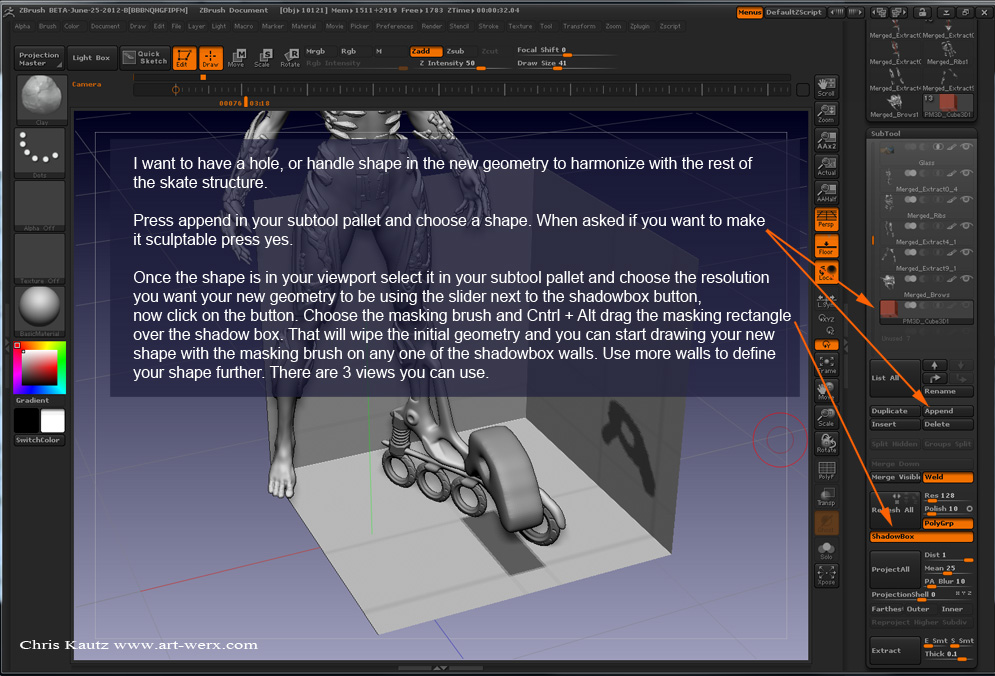Open the Zplugin menu
Screen dimensions: 995x676
click(640, 27)
